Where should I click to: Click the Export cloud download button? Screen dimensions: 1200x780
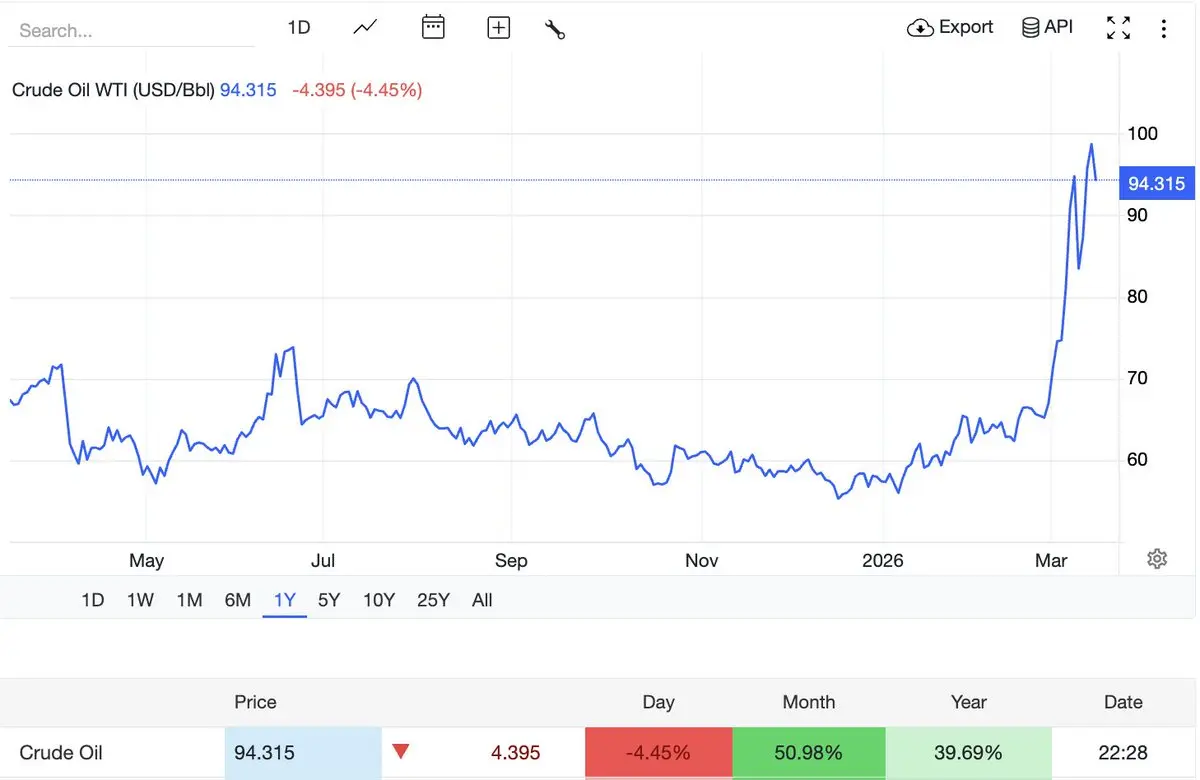point(950,27)
